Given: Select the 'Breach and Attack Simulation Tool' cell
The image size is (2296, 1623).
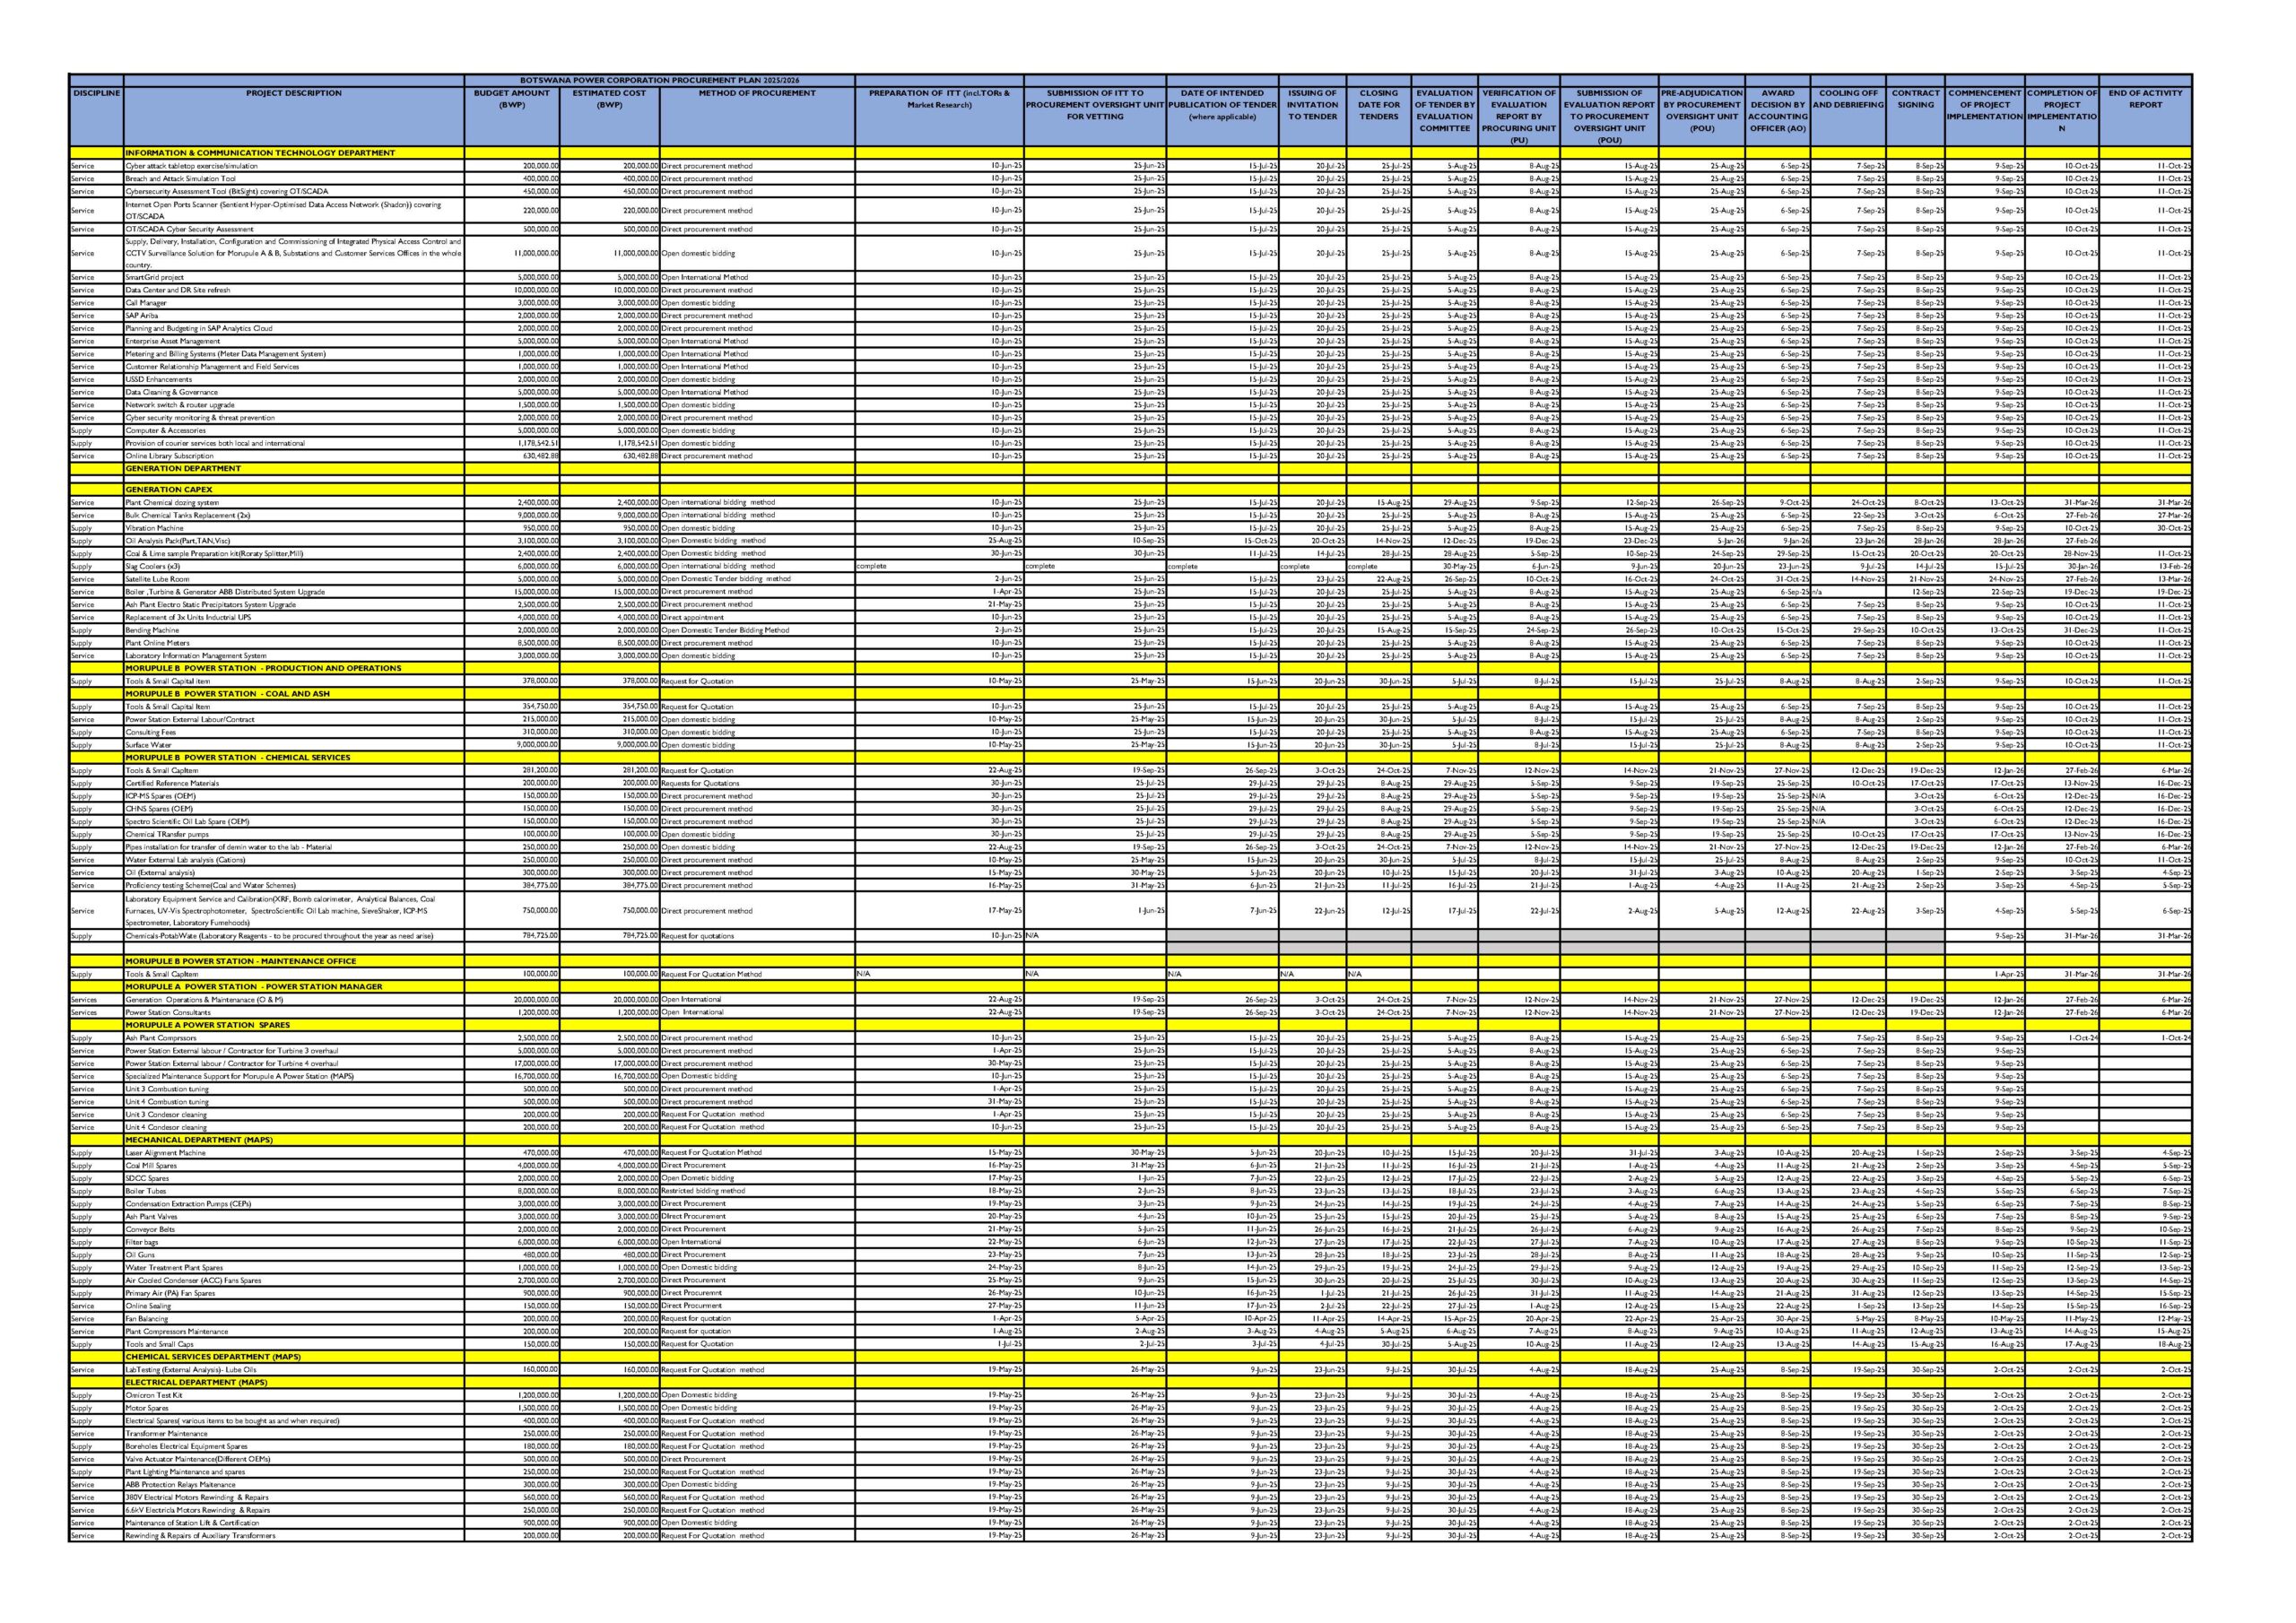Looking at the screenshot, I should point(293,179).
